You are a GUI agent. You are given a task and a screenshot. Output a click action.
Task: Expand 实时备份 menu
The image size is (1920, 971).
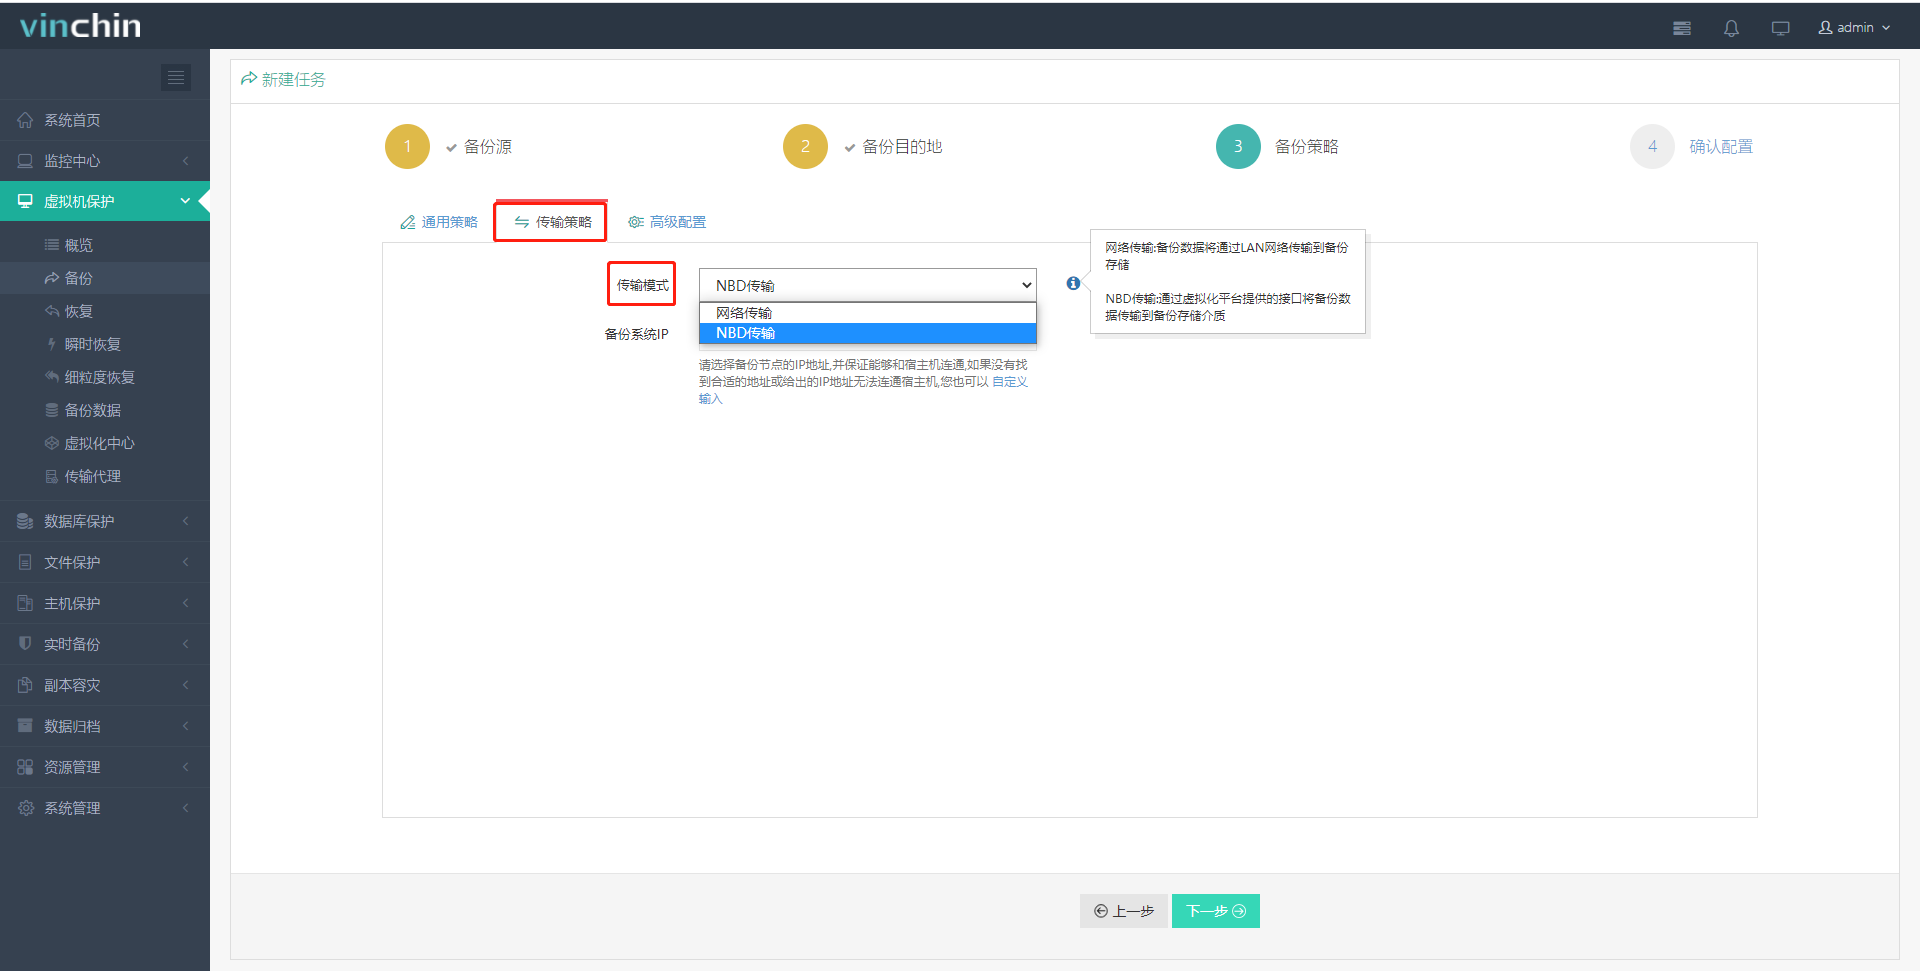point(105,644)
